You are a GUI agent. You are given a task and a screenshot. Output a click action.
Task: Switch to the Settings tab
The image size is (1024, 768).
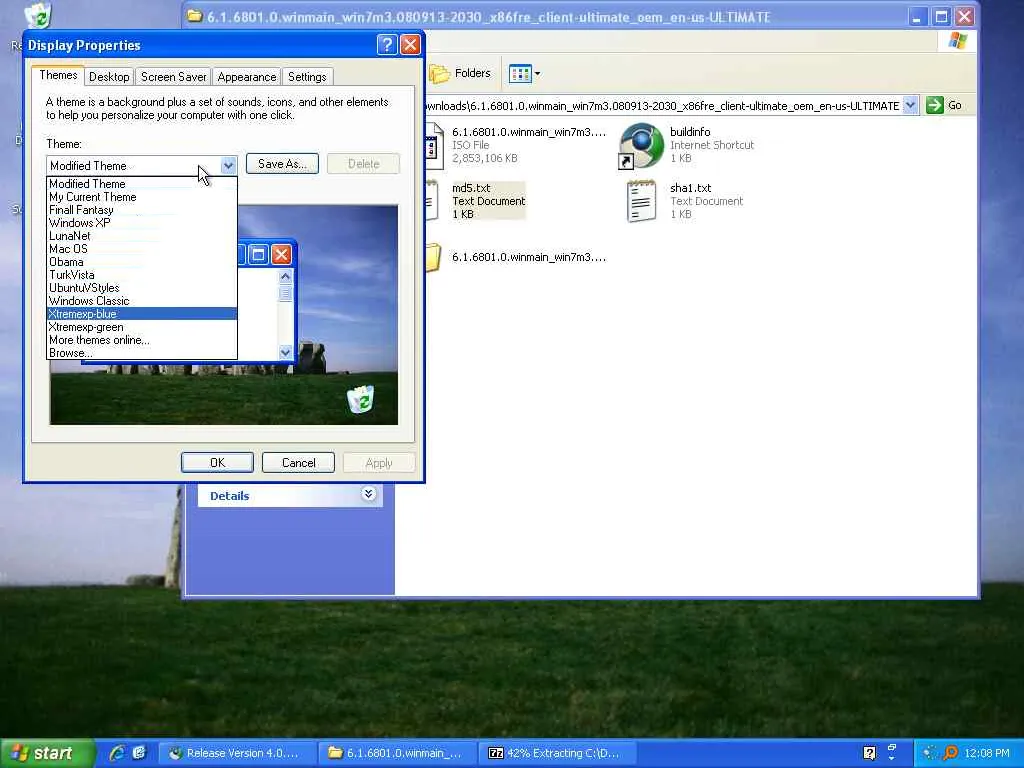point(307,76)
